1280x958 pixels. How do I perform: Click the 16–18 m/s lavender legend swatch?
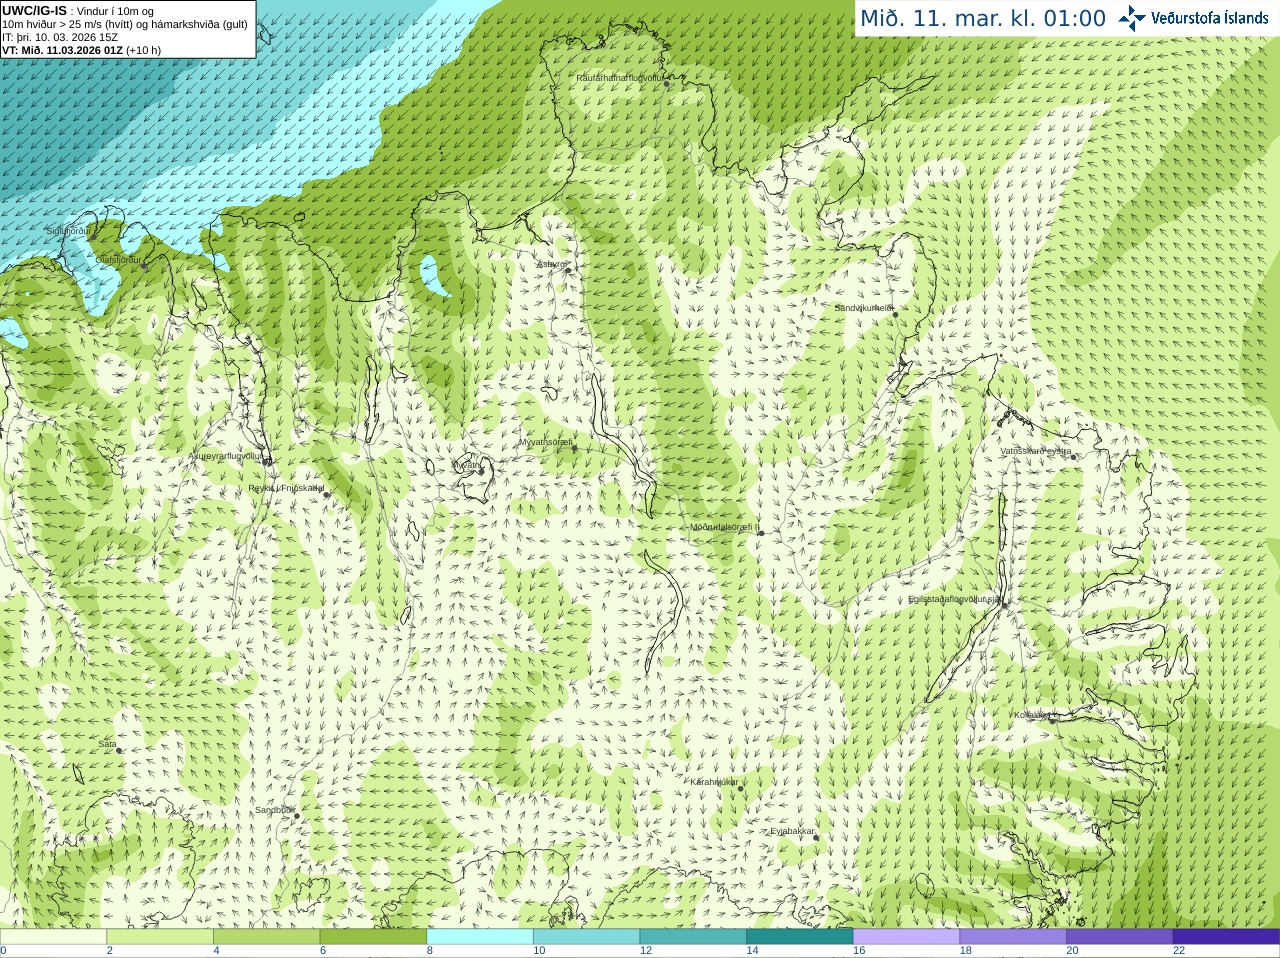point(906,936)
